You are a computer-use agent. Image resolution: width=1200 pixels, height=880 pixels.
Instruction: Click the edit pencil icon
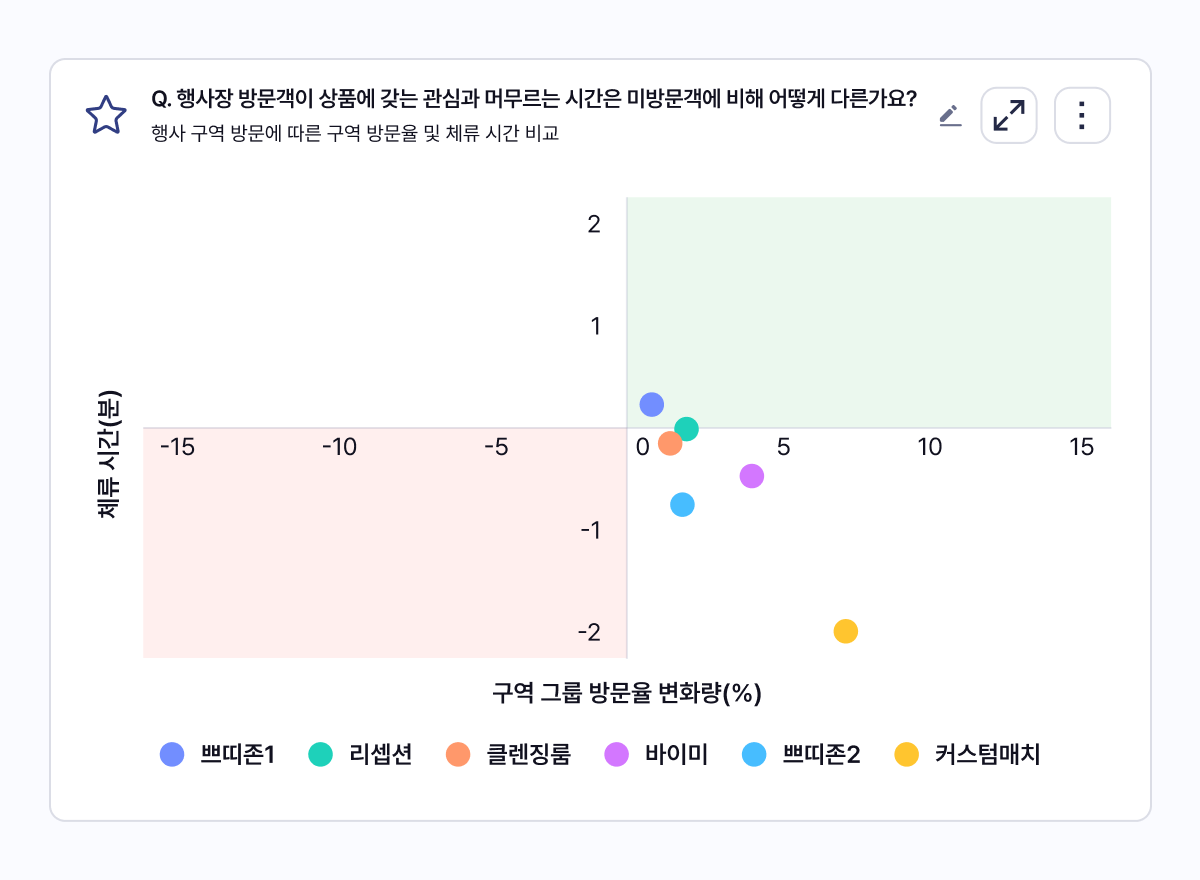pos(948,115)
